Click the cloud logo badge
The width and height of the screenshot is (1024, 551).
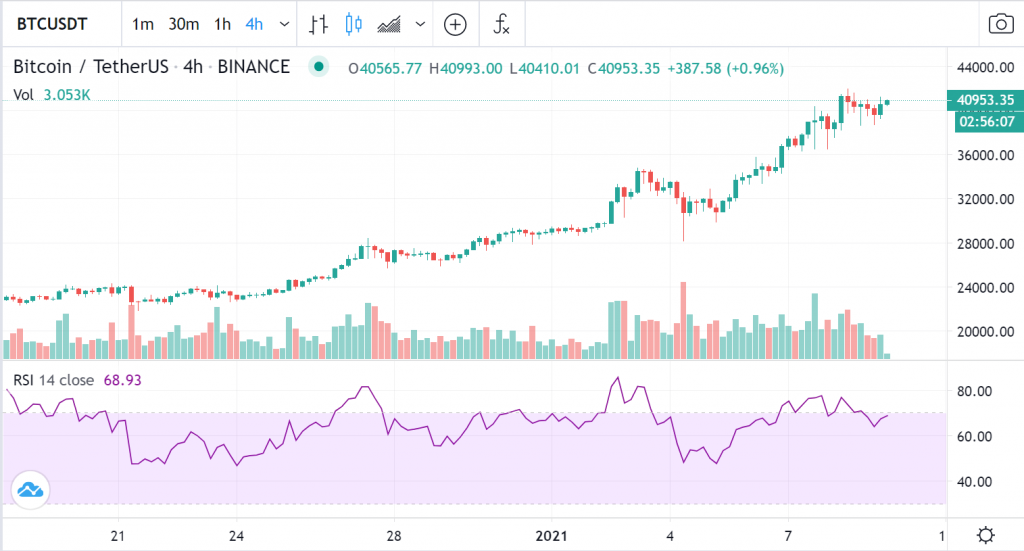pos(30,490)
